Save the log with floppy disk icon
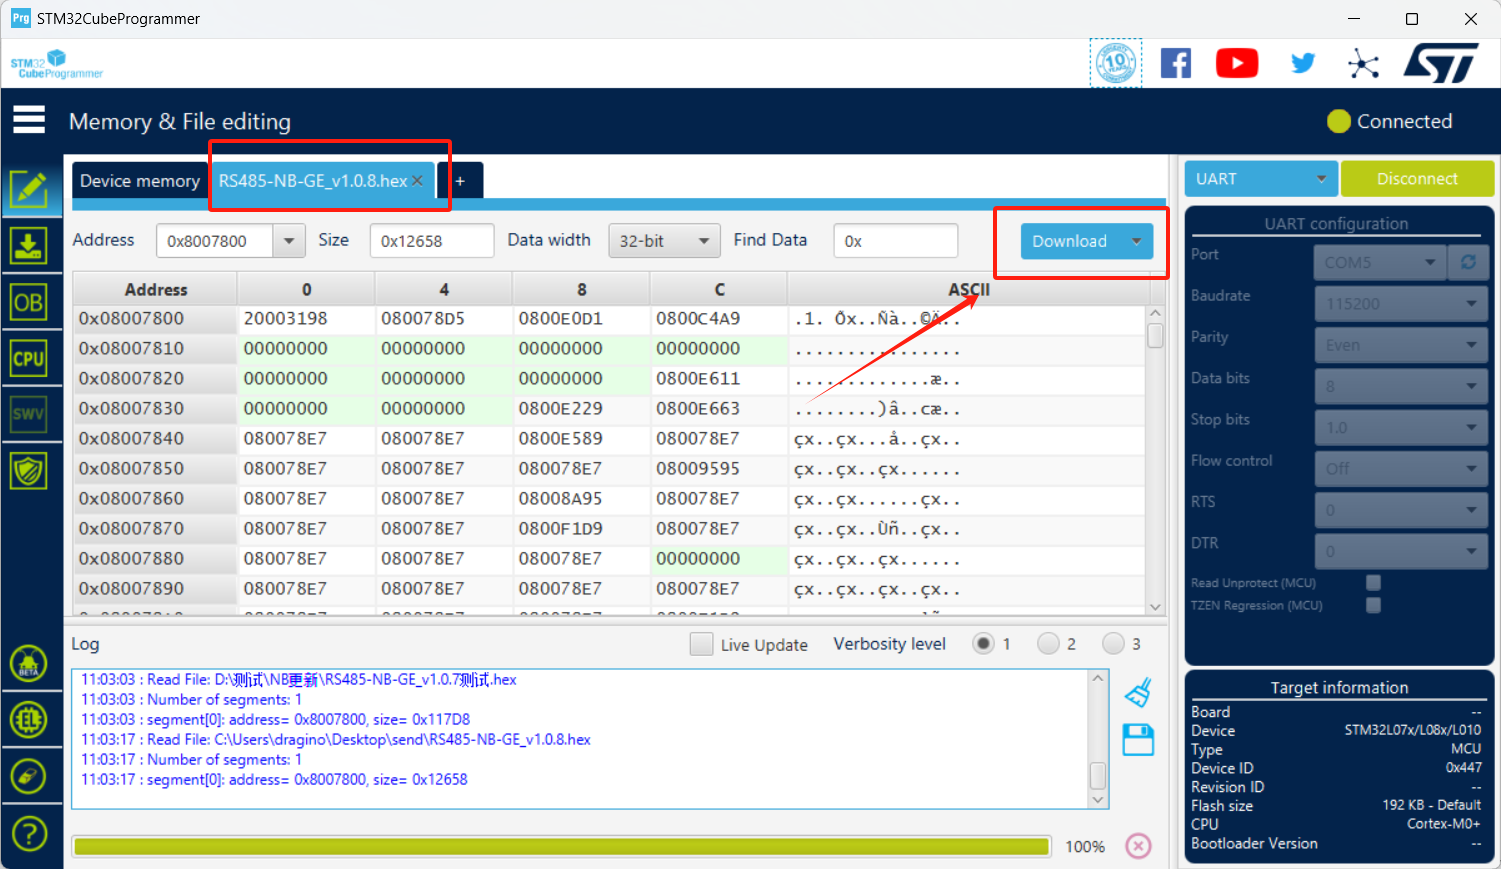The image size is (1501, 869). (x=1138, y=740)
